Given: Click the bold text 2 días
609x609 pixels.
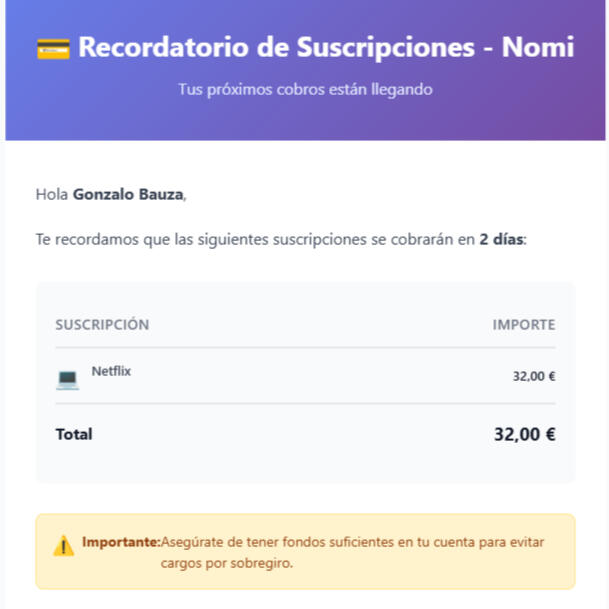Looking at the screenshot, I should pyautogui.click(x=501, y=239).
